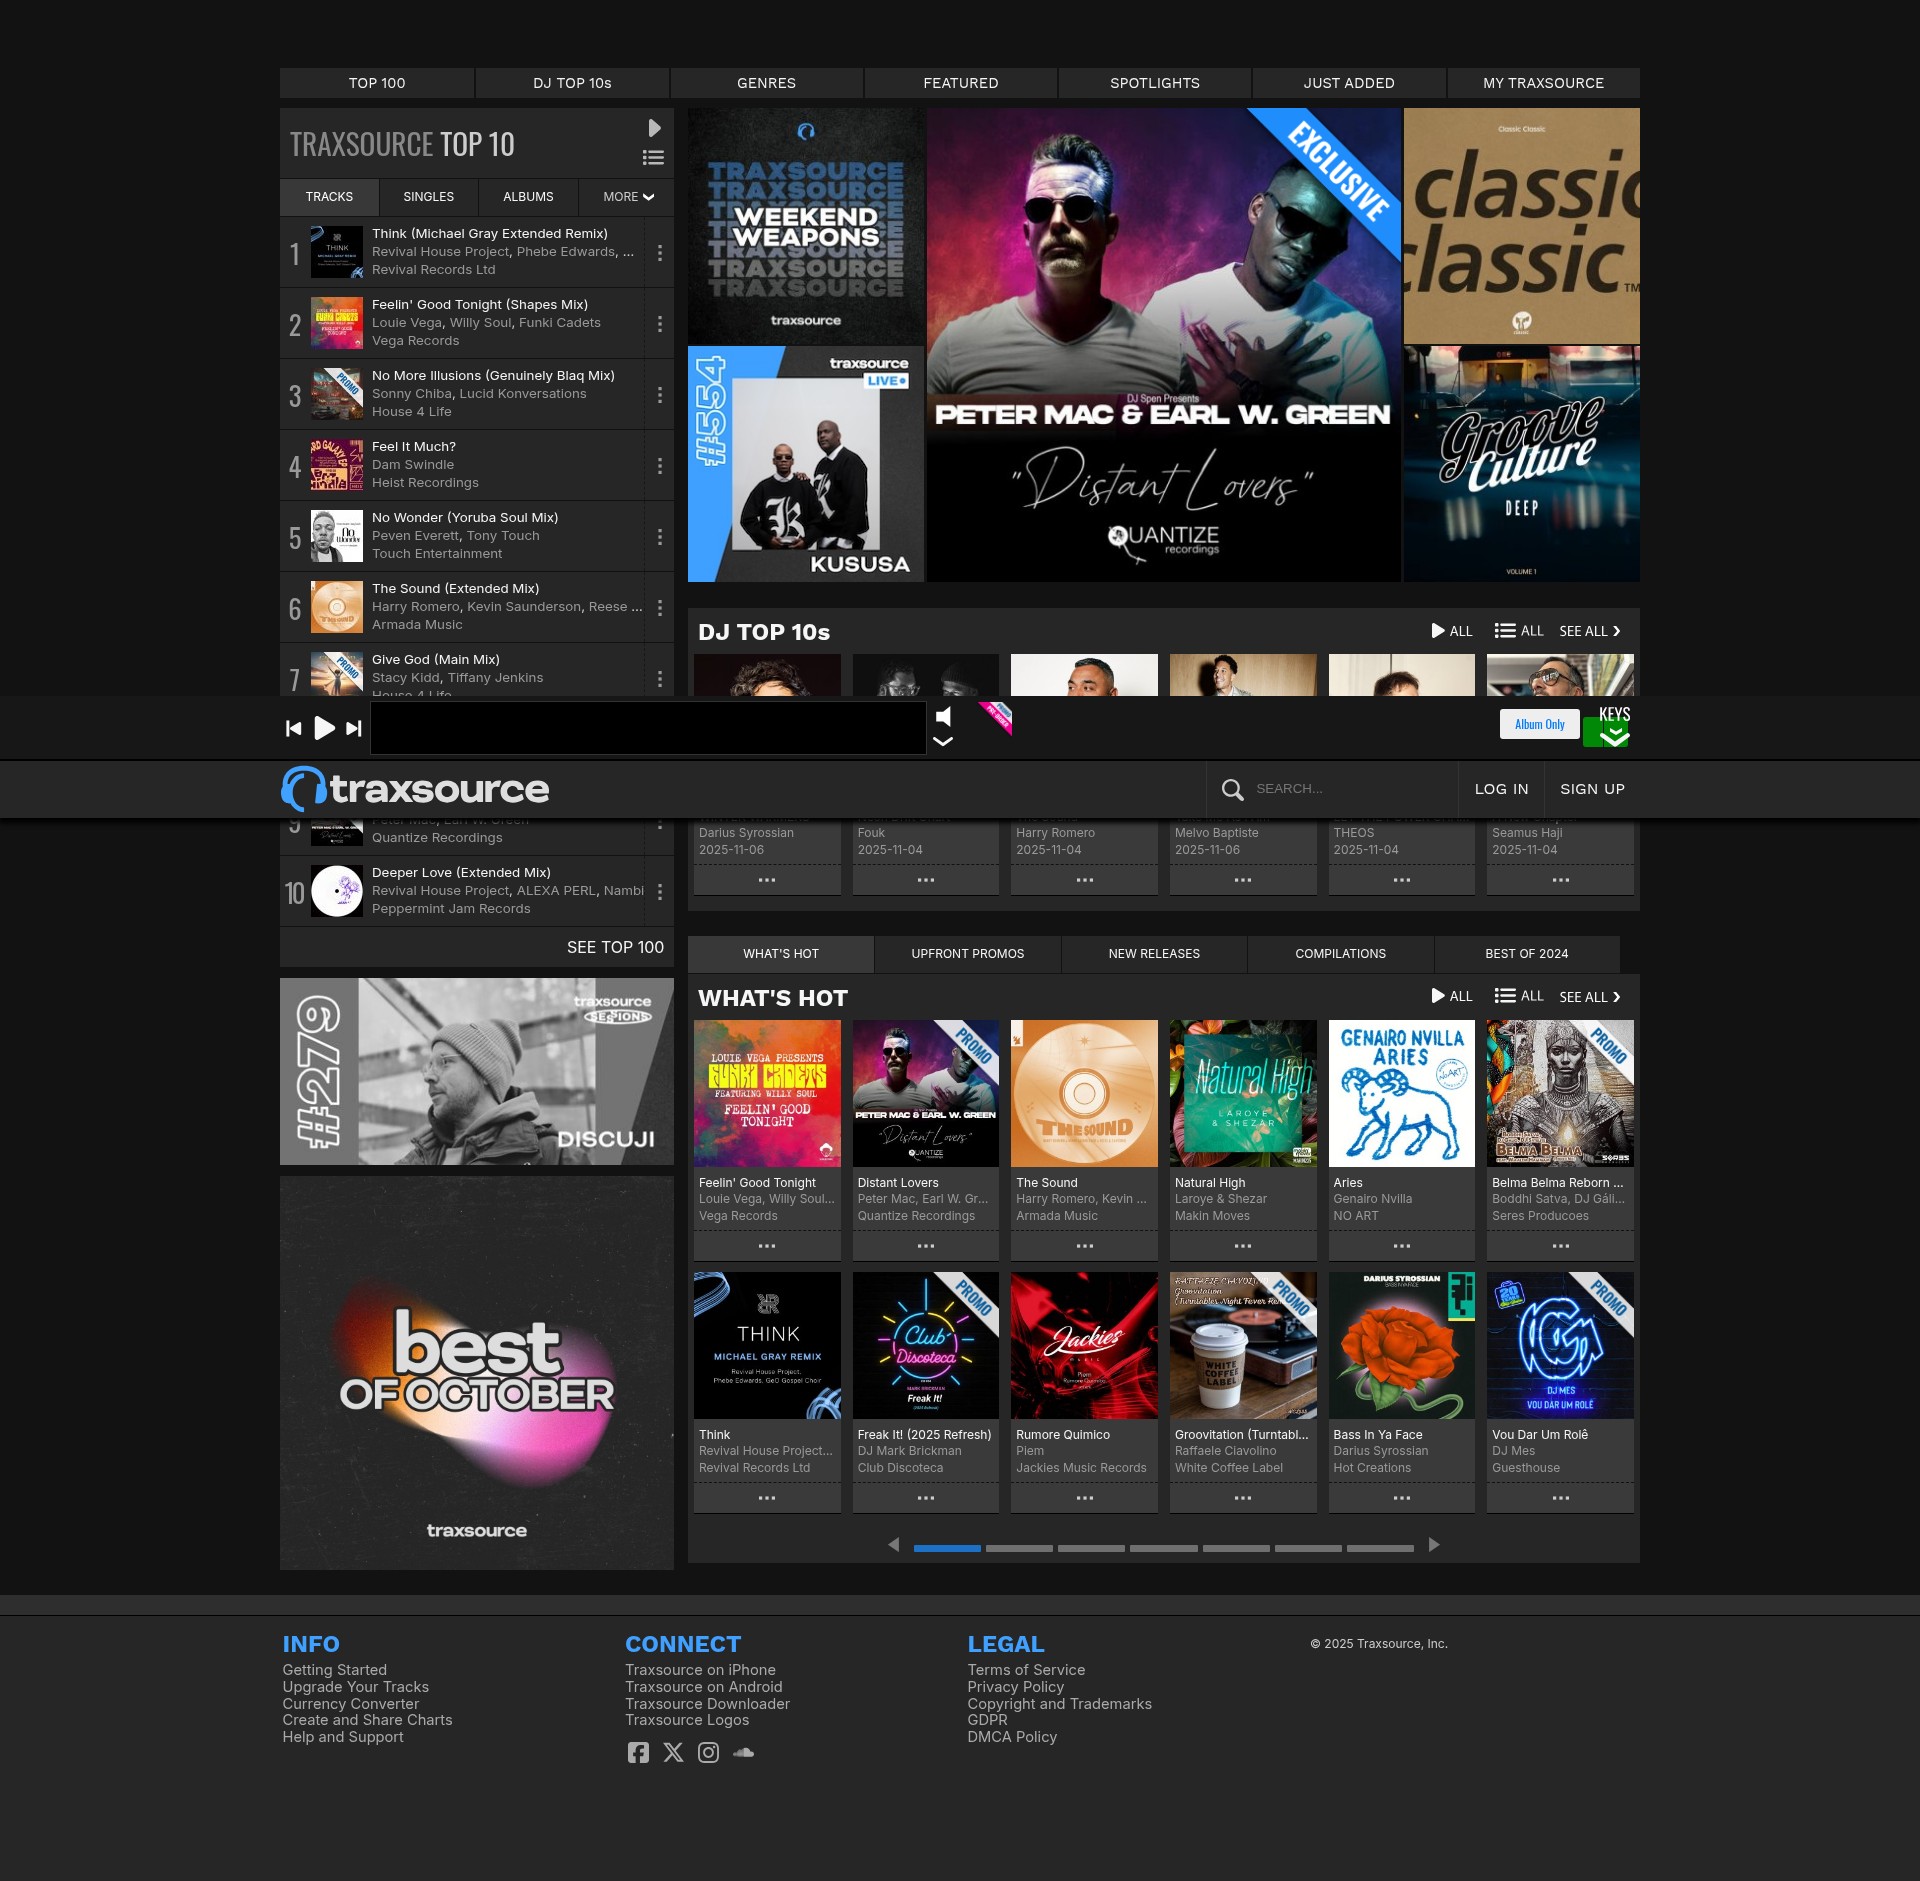Switch to ALBUMS tab in Top 10

[x=528, y=197]
